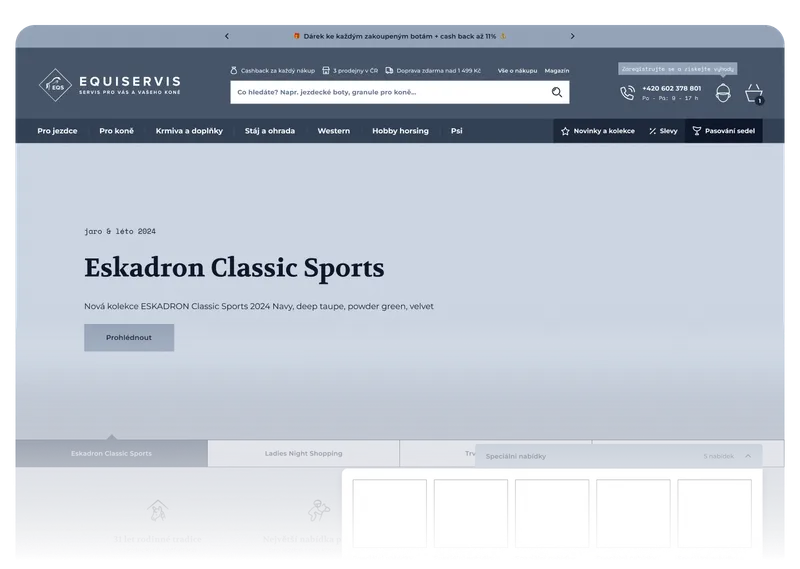Open the first special offer thumbnail

tap(389, 513)
